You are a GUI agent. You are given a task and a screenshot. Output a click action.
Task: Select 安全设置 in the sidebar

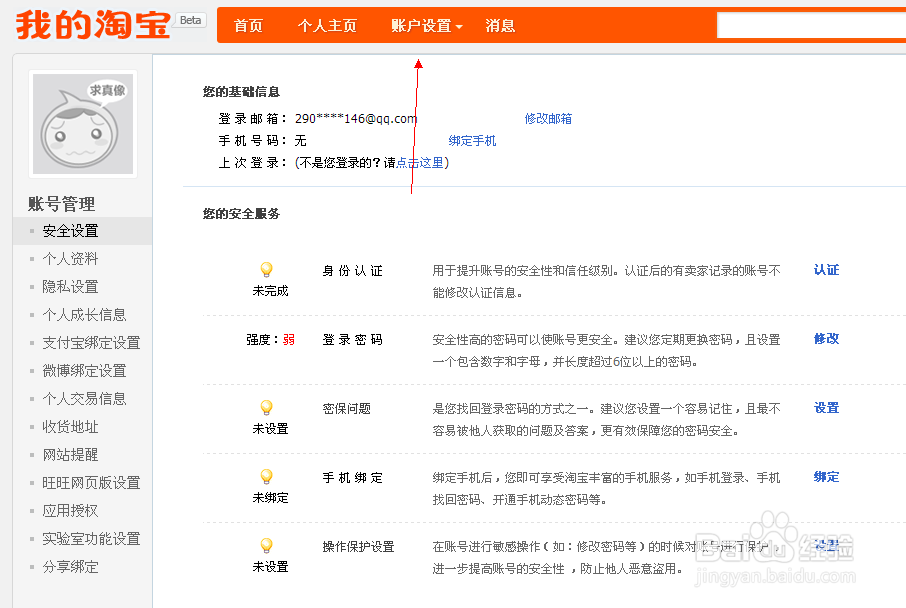tap(83, 231)
